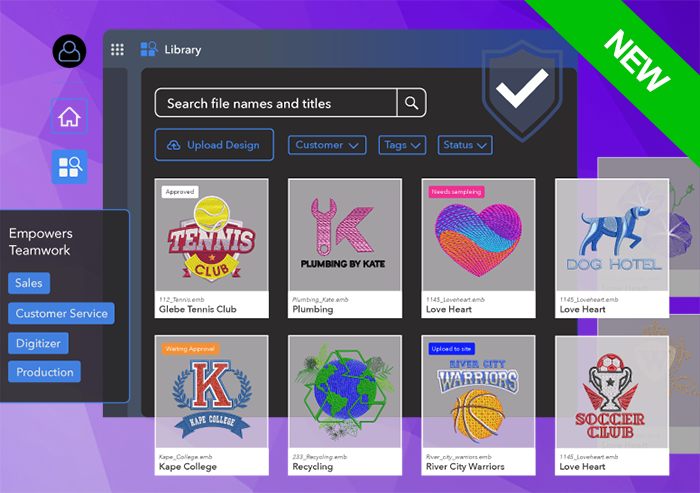Click the Production role tag
The height and width of the screenshot is (493, 700).
(x=44, y=372)
